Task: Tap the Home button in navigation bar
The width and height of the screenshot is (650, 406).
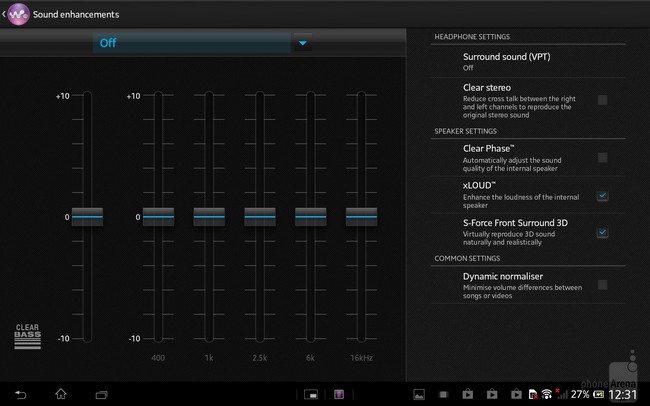Action: (60, 393)
